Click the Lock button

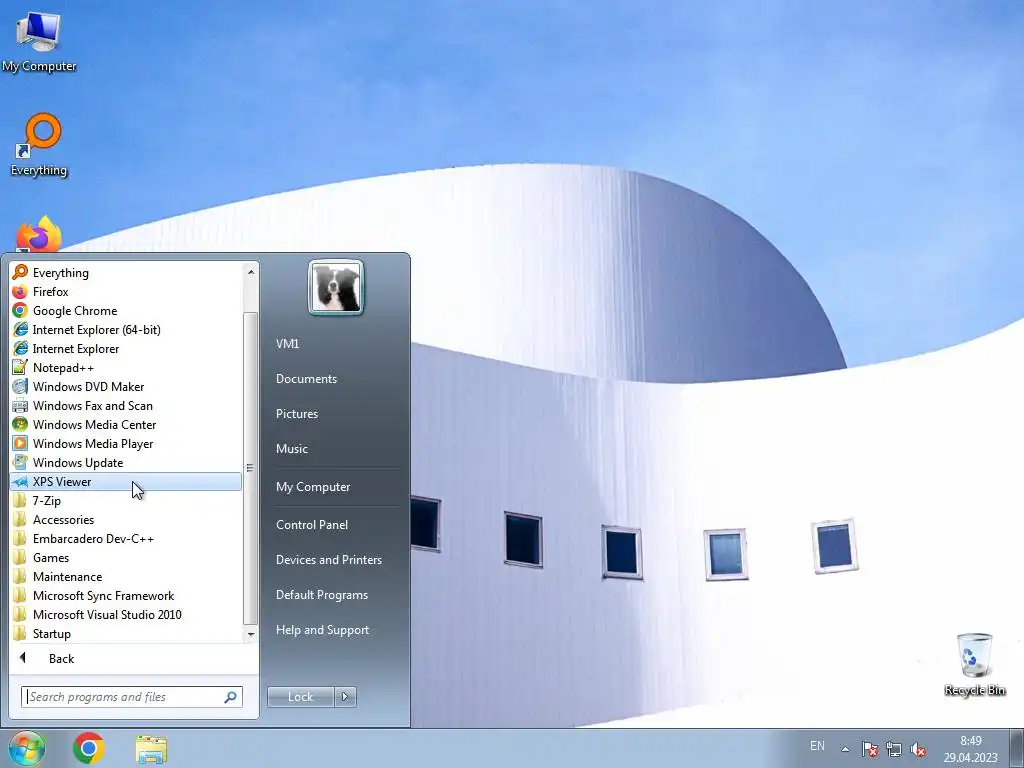(301, 697)
